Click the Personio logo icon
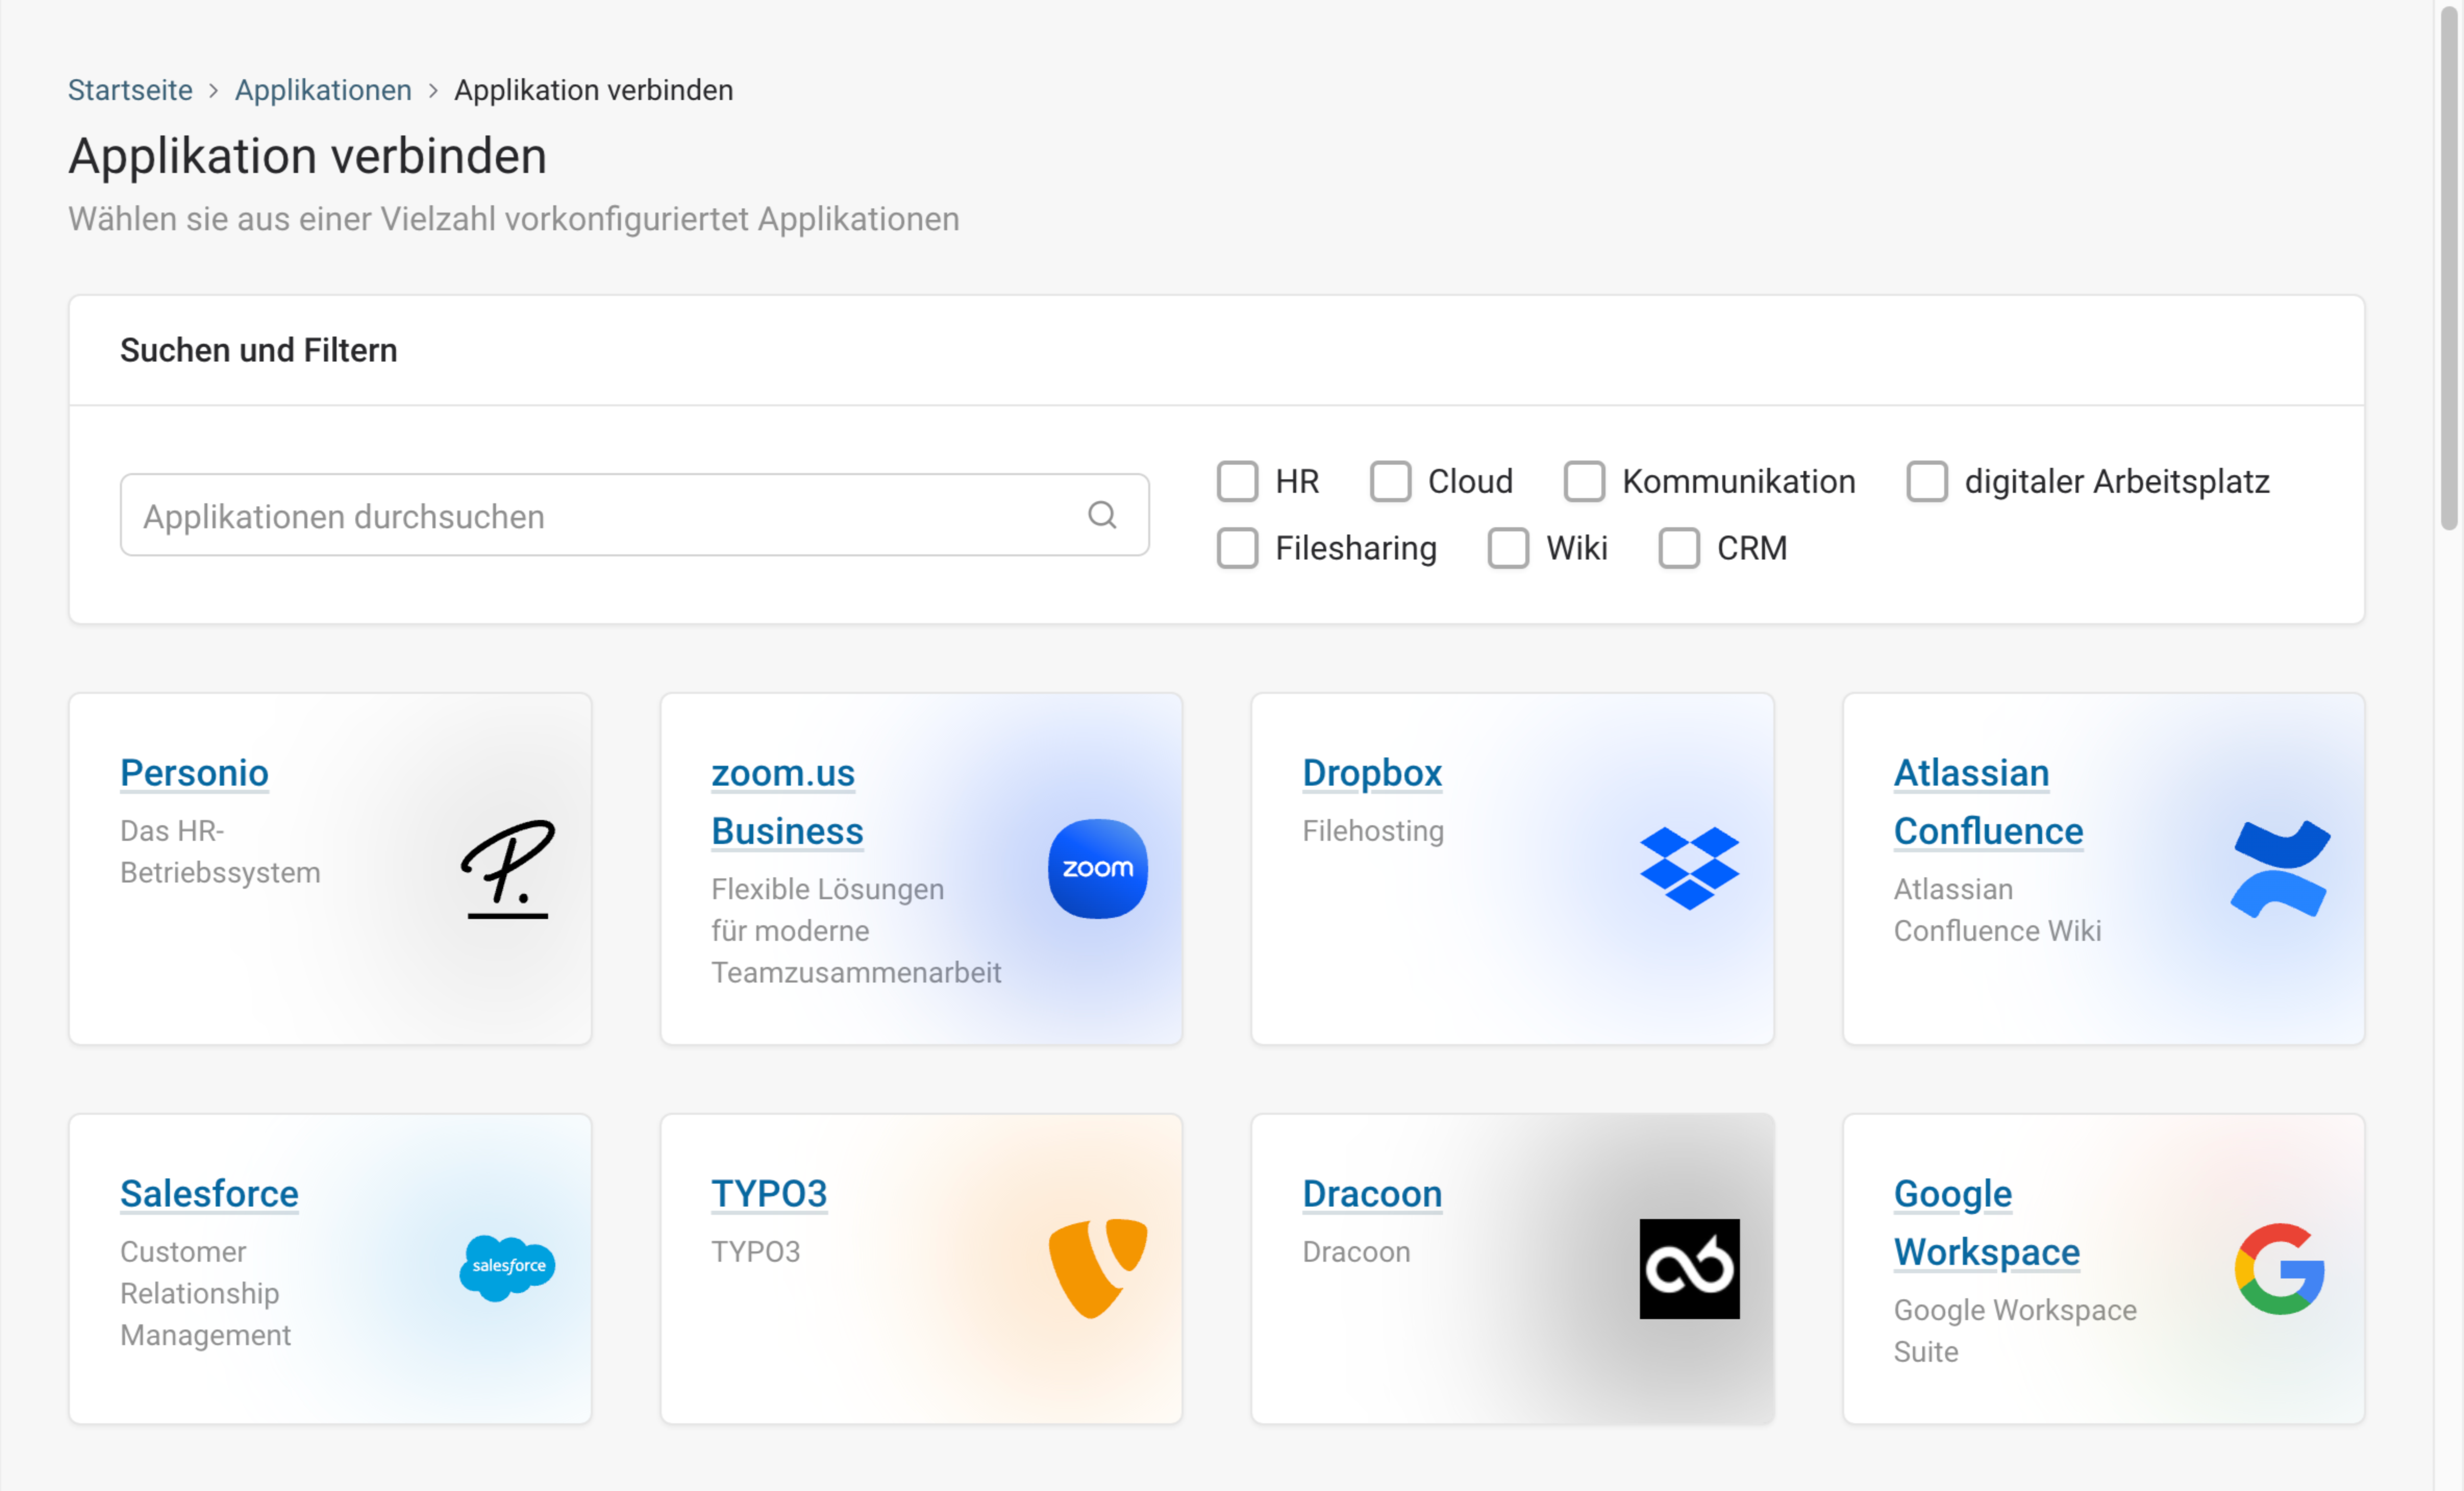Screen dimensions: 2464x1491 tap(507, 868)
